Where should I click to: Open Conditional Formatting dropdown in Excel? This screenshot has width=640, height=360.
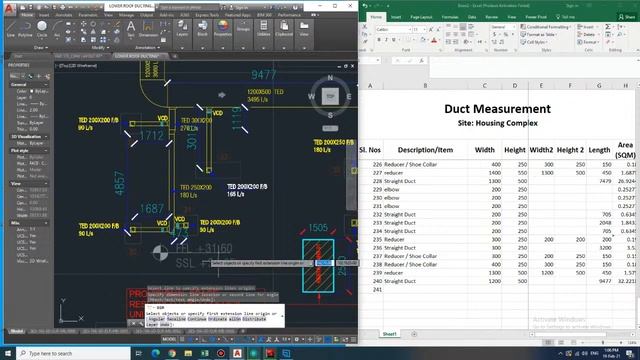(x=546, y=27)
